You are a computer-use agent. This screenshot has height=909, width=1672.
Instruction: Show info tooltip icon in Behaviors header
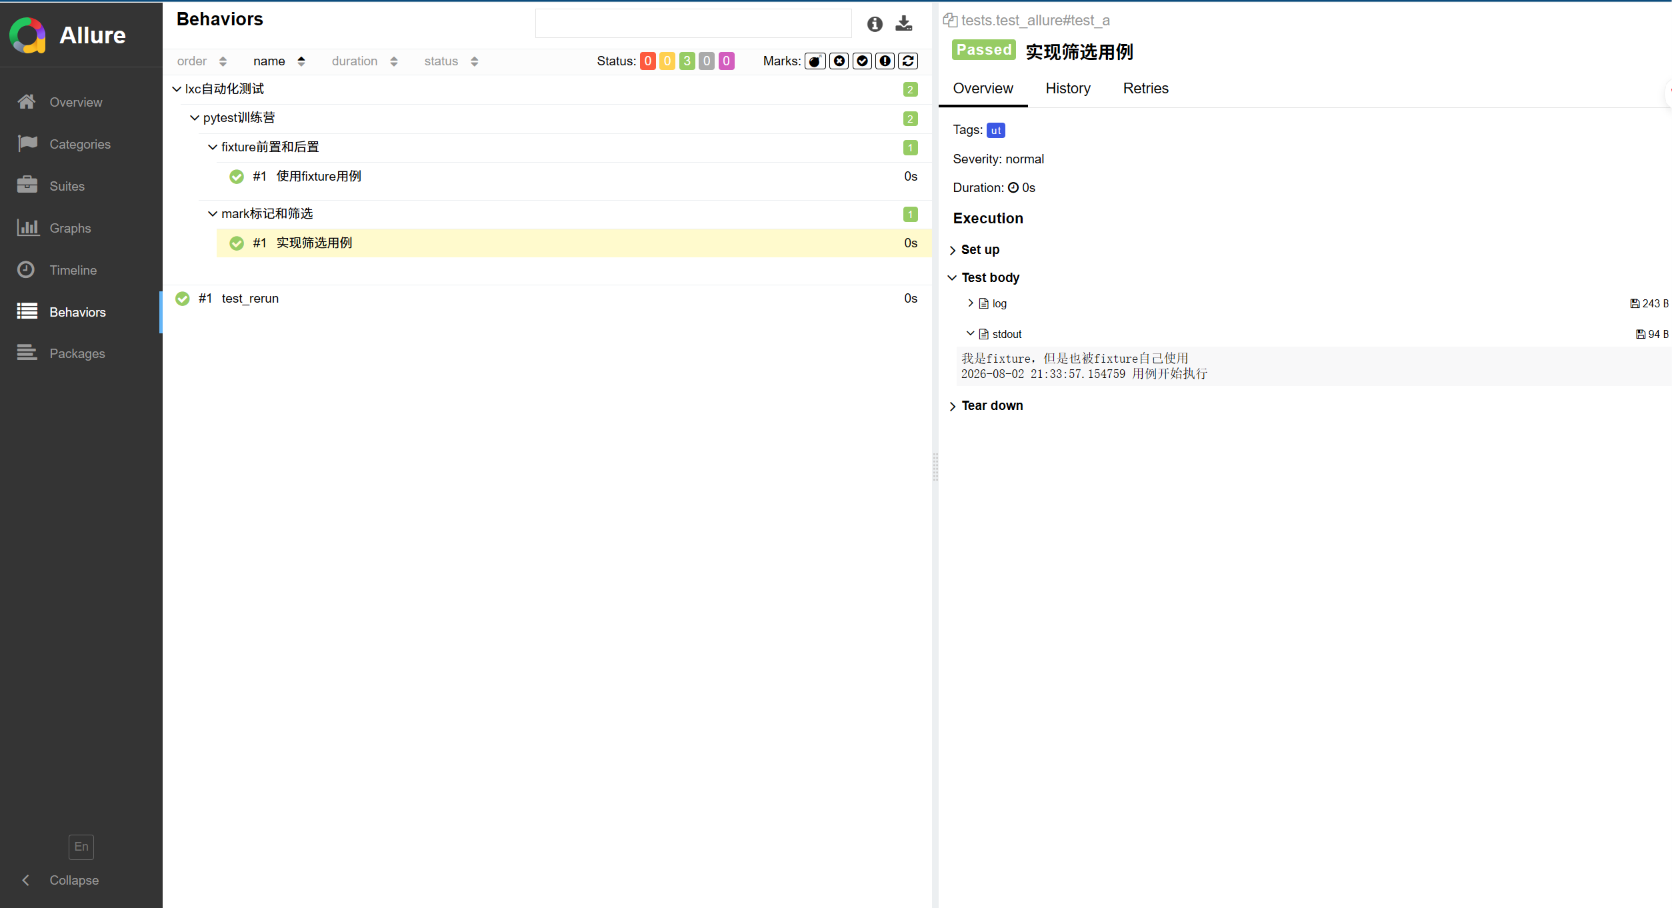pyautogui.click(x=875, y=24)
